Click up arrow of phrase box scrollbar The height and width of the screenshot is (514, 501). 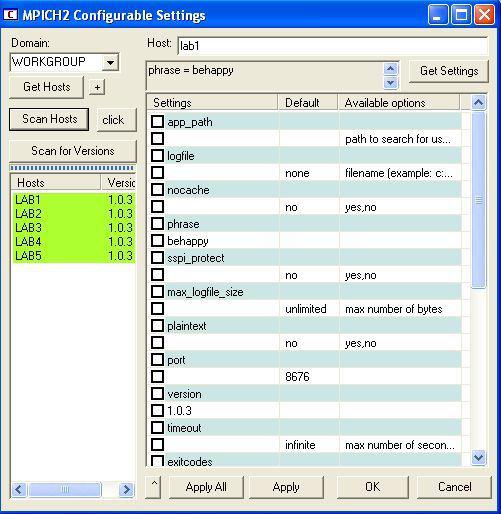[x=390, y=69]
